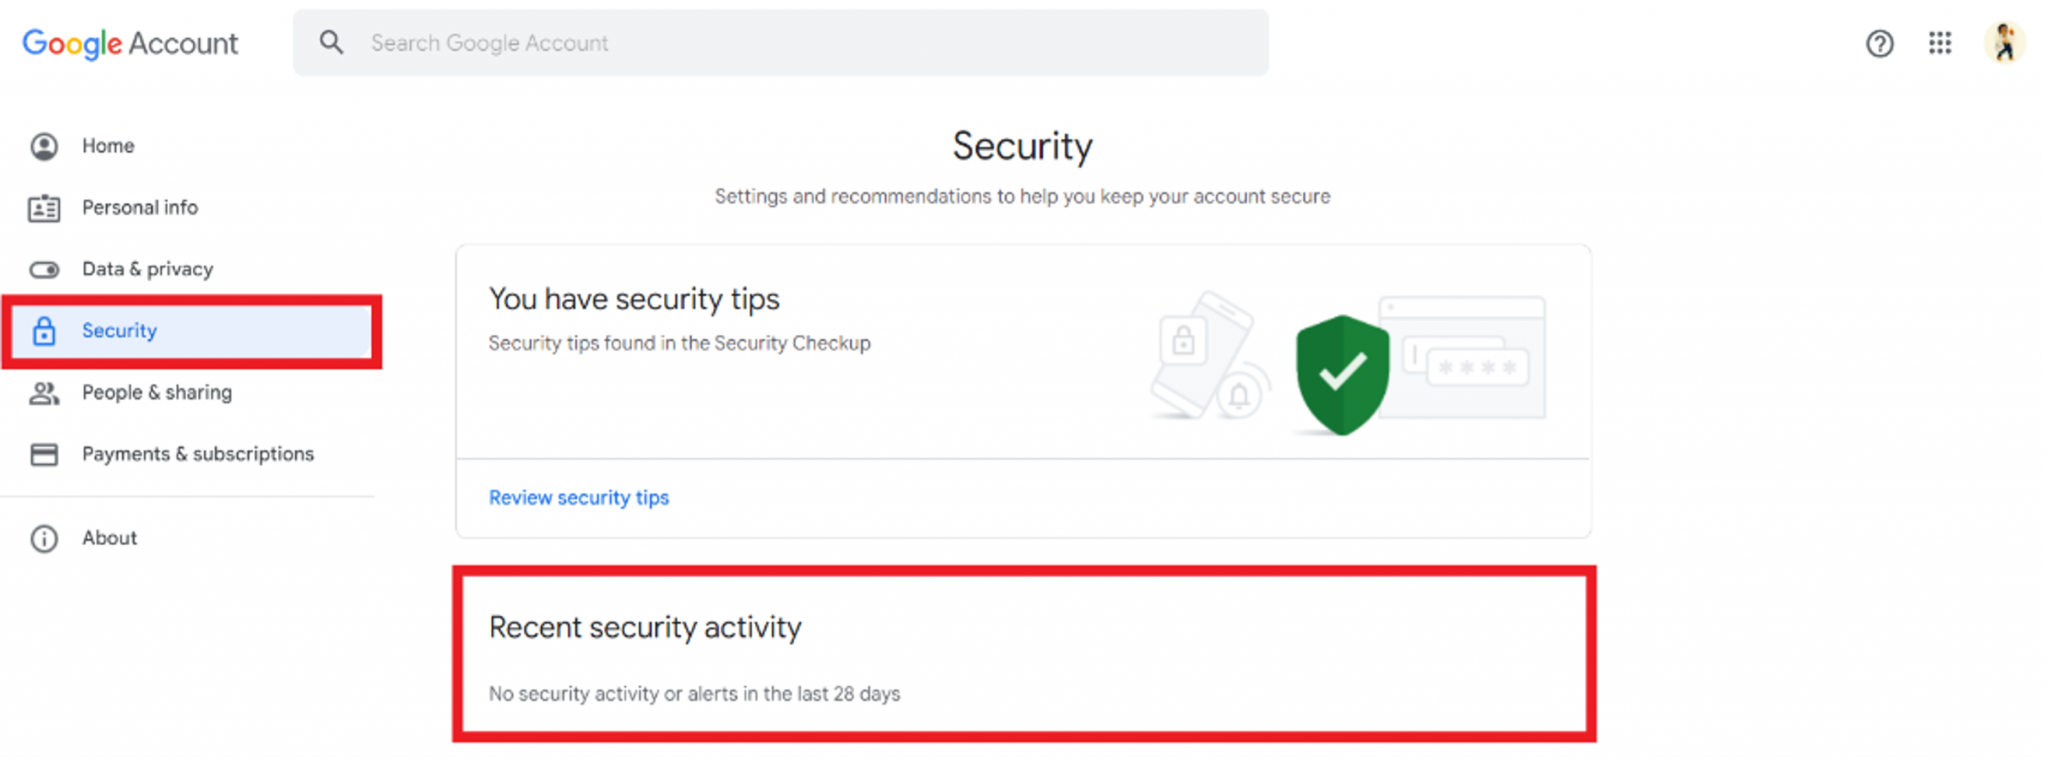Select the Personal info card icon
2048x760 pixels.
pos(44,207)
